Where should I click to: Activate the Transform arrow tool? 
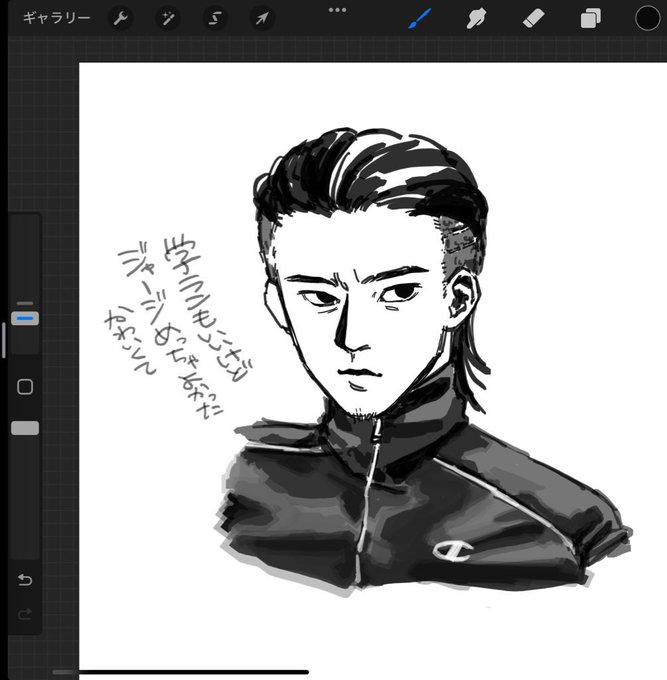(262, 19)
